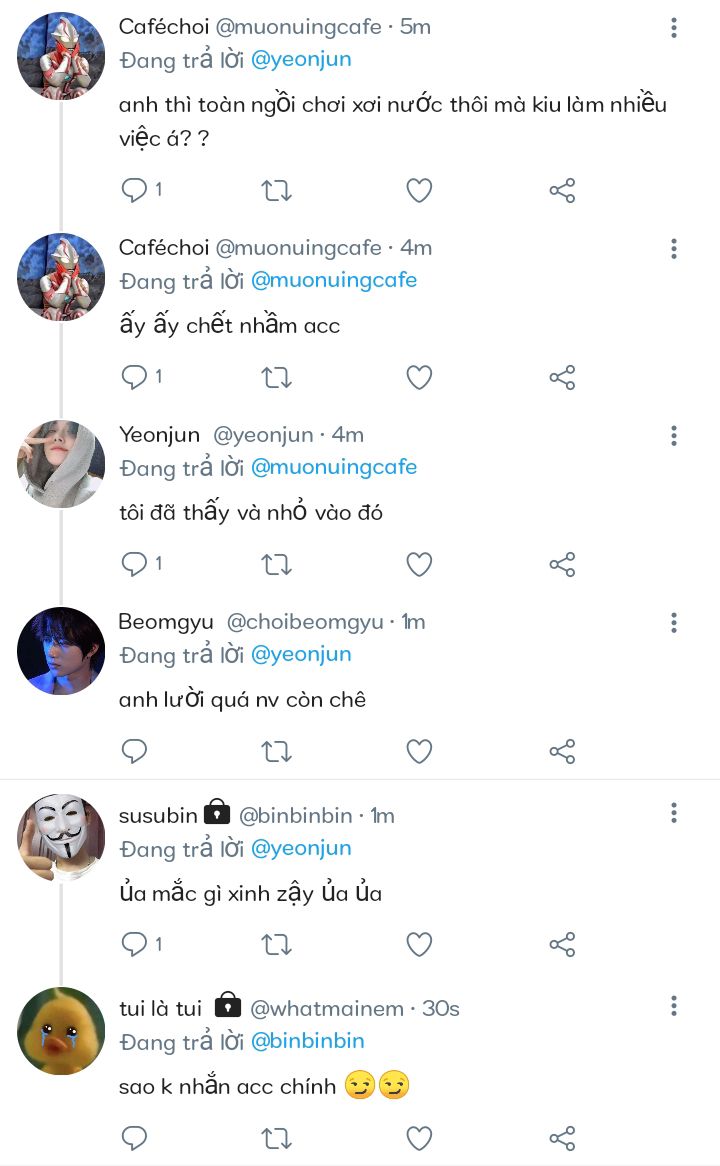Viewport: 720px width, 1166px height.
Task: Like Beomgyu's "anh lười quá" tweet
Action: 419,751
